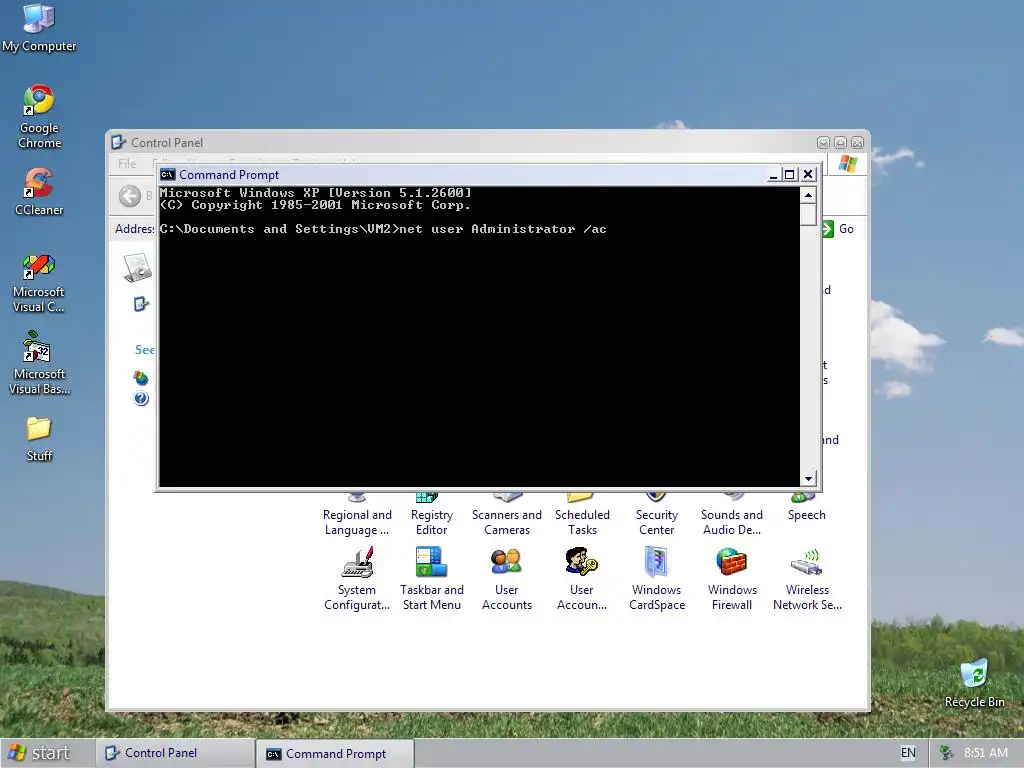1024x768 pixels.
Task: Minimize the Command Prompt window
Action: pyautogui.click(x=773, y=174)
